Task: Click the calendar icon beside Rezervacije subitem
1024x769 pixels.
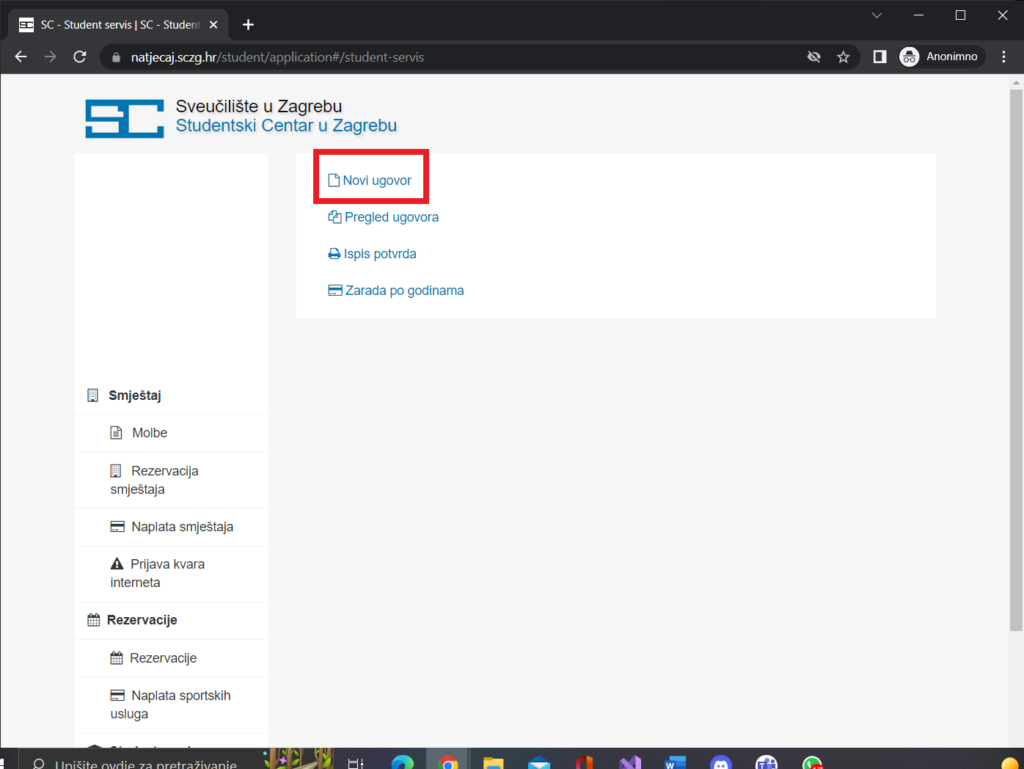Action: (x=116, y=658)
